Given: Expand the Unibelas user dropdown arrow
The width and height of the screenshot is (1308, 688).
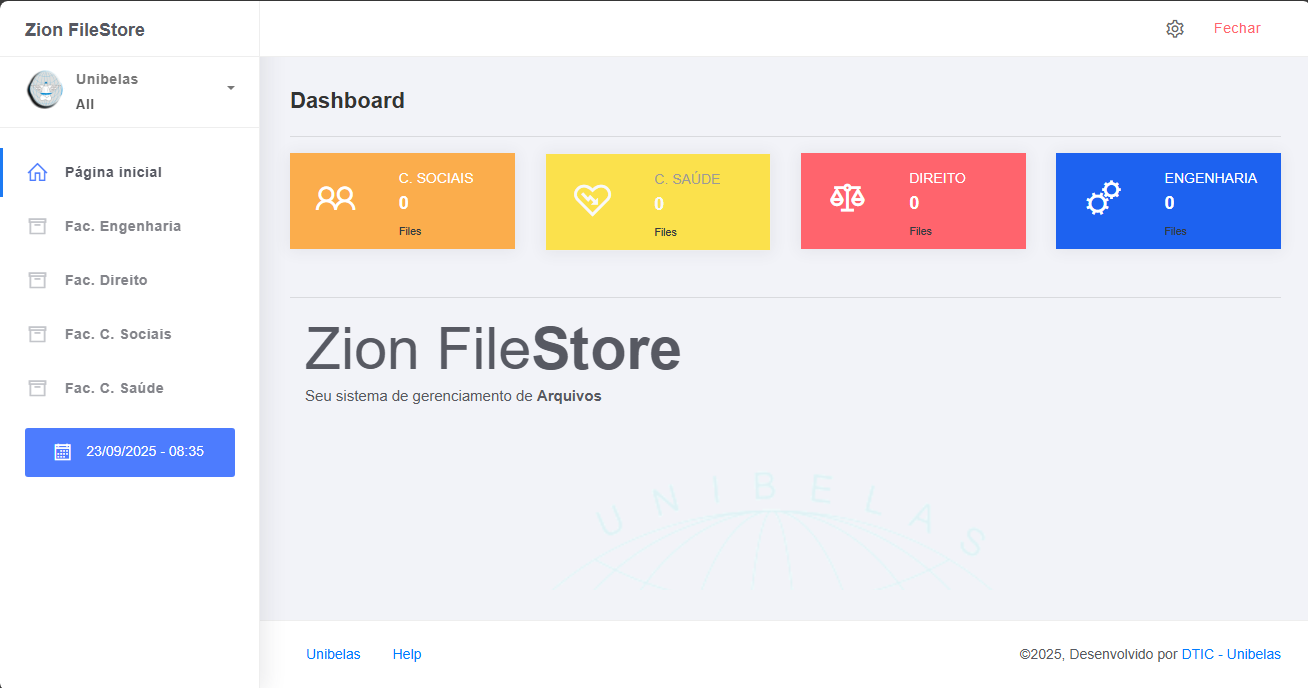Looking at the screenshot, I should [x=231, y=88].
